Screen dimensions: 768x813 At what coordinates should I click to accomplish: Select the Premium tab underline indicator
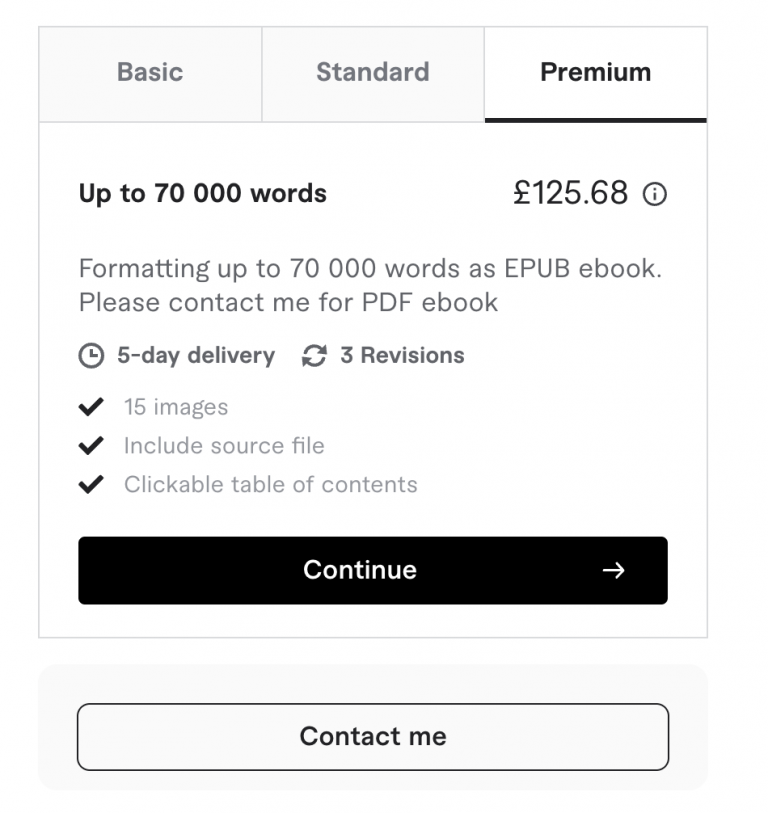[x=596, y=118]
